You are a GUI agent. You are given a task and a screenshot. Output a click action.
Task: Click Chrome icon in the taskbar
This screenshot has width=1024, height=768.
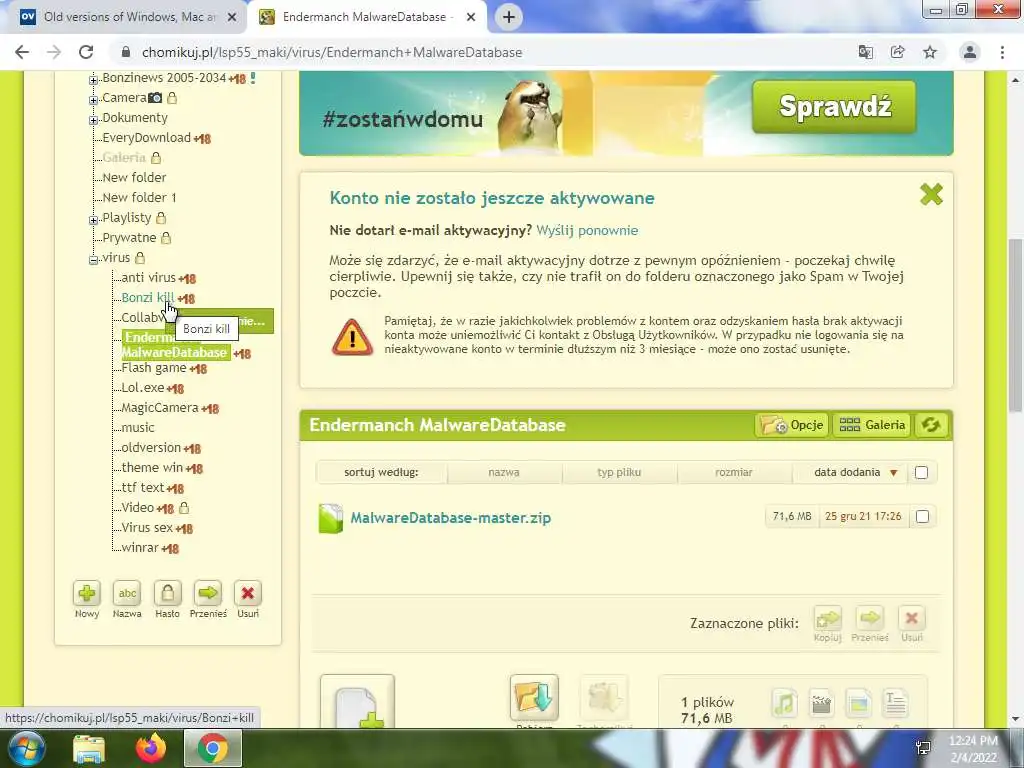pos(213,748)
